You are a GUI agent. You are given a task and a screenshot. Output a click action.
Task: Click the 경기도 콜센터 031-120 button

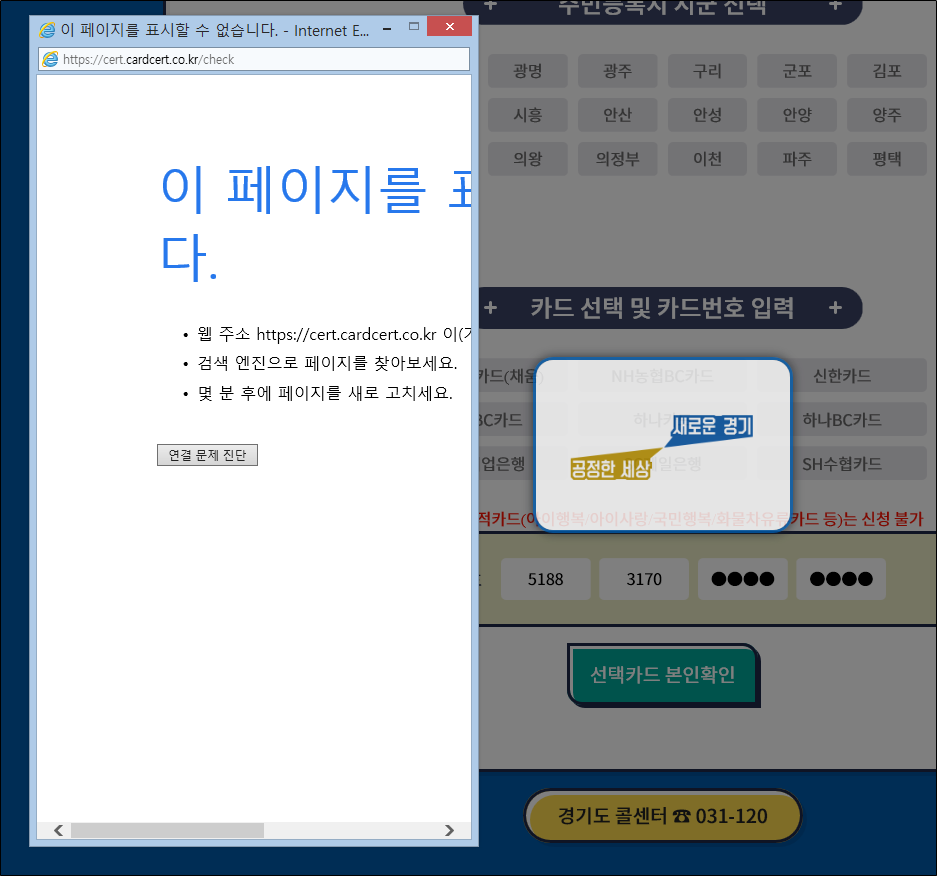pos(663,816)
